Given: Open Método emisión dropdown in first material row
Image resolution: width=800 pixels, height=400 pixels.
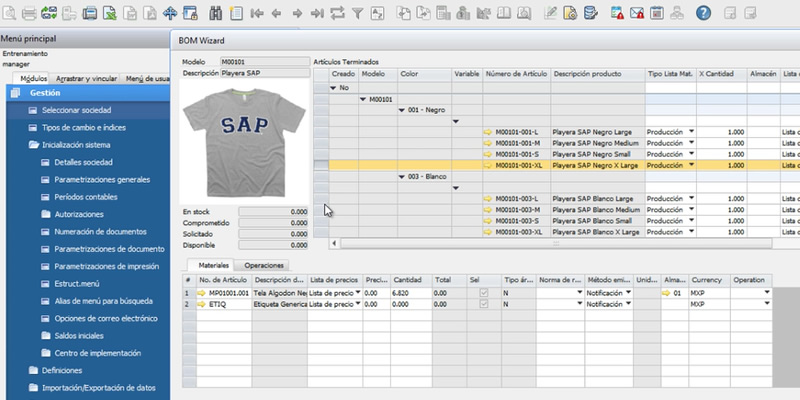Looking at the screenshot, I should [628, 292].
